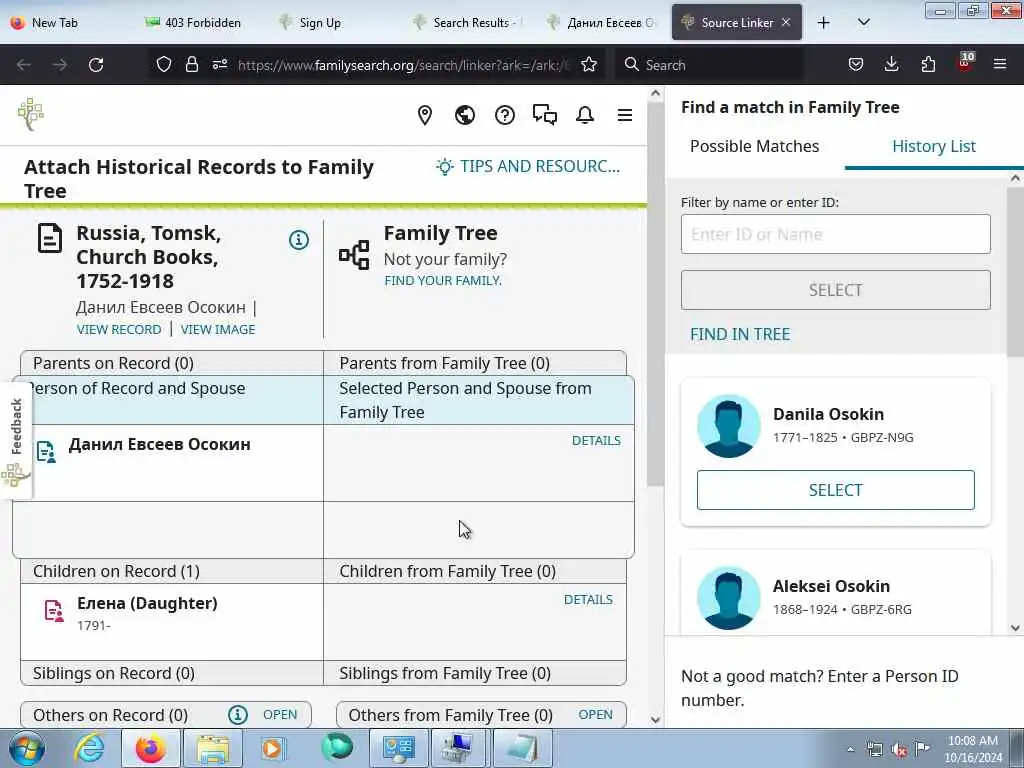The width and height of the screenshot is (1024, 768).
Task: Click the daughter record icon beside Елена
Action: coord(54,611)
